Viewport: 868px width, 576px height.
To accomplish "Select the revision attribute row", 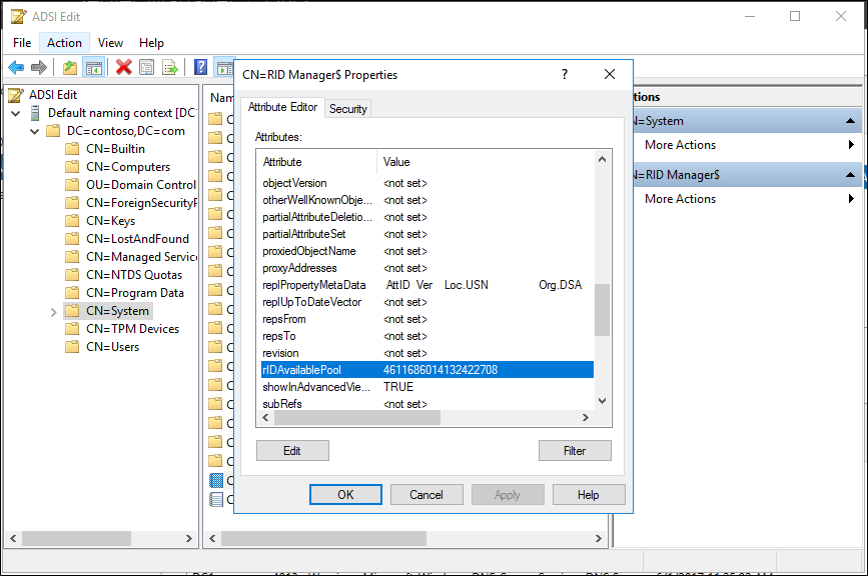I will point(427,353).
